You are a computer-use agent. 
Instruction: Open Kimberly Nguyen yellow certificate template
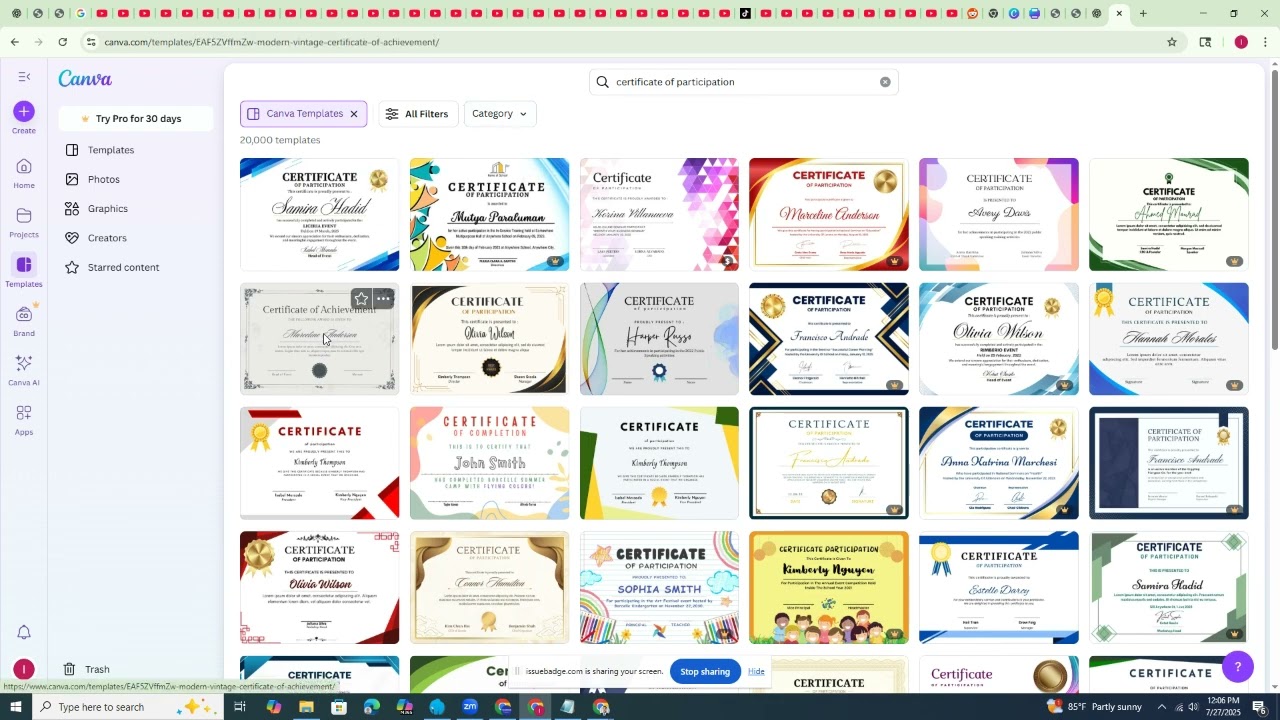point(829,588)
